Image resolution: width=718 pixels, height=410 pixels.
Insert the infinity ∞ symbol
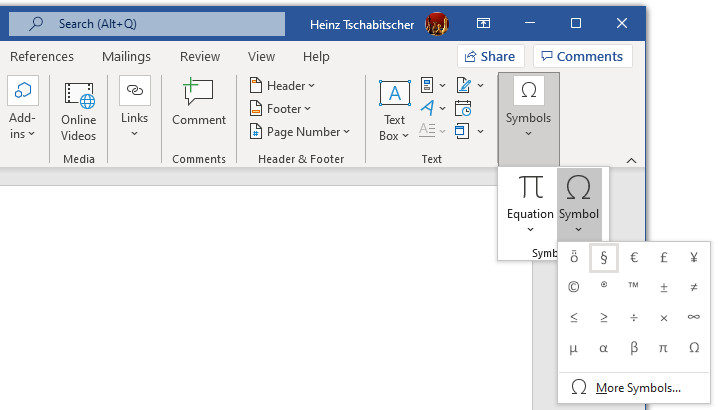[694, 317]
